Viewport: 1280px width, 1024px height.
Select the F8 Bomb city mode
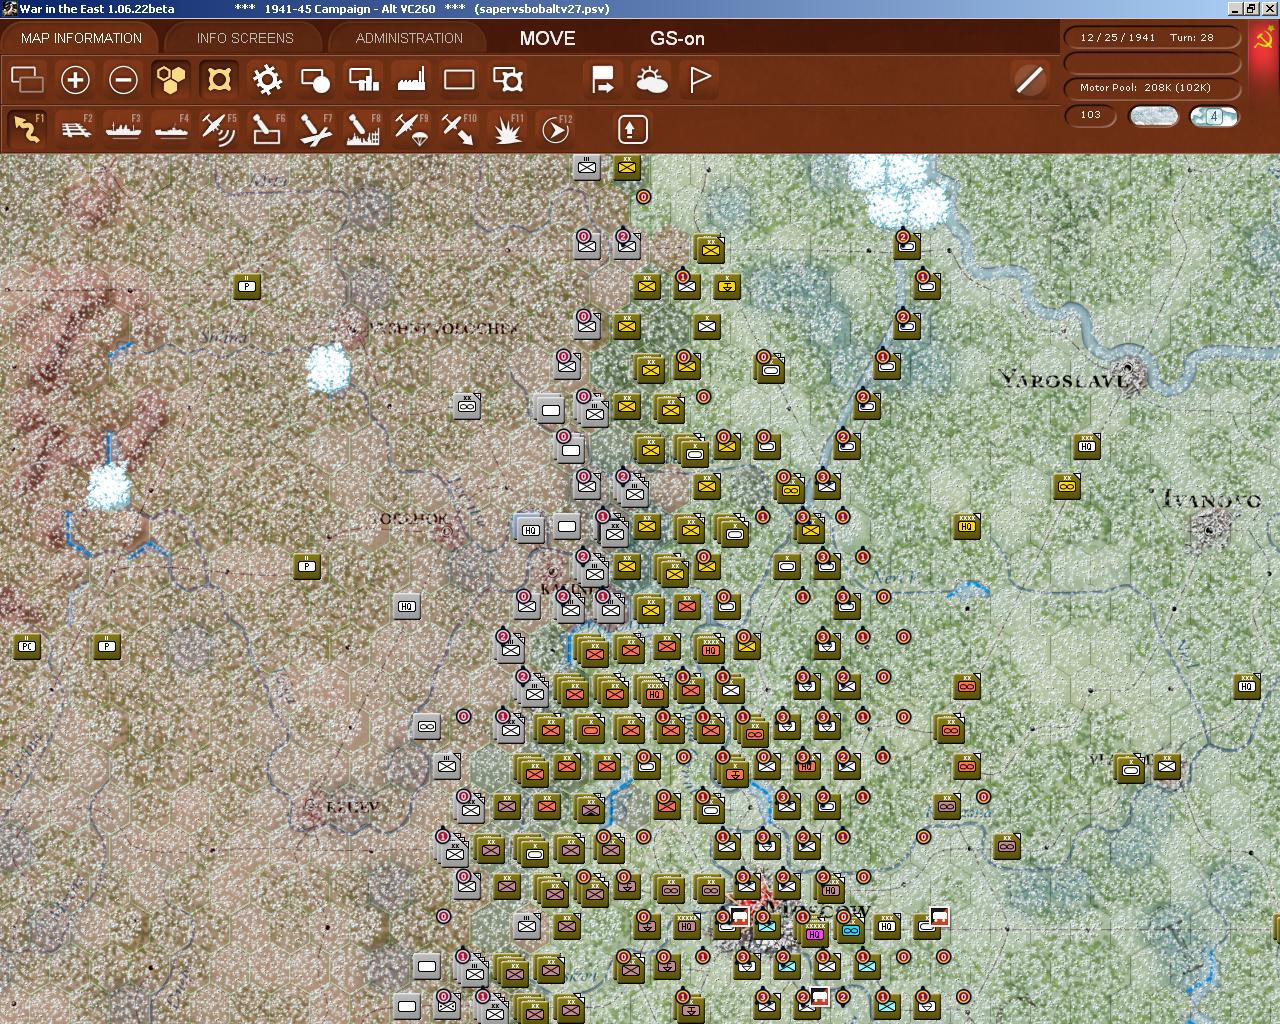pyautogui.click(x=363, y=129)
